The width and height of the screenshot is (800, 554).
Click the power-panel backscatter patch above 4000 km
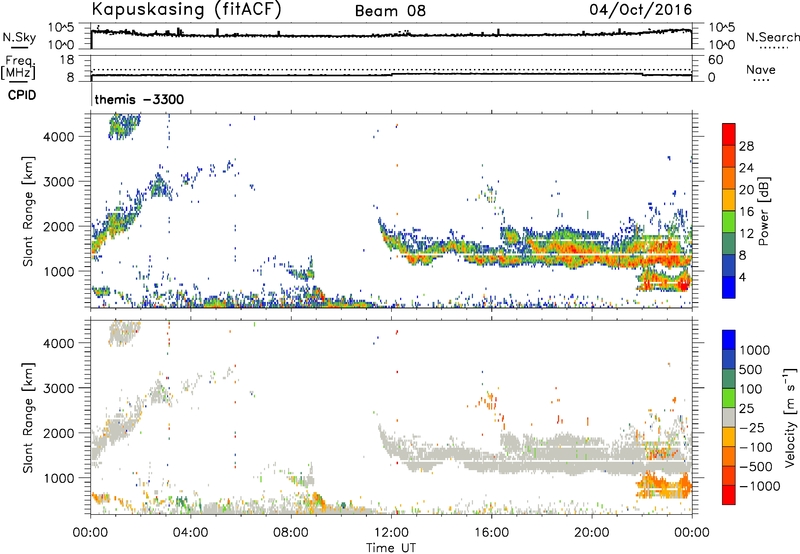(x=124, y=127)
